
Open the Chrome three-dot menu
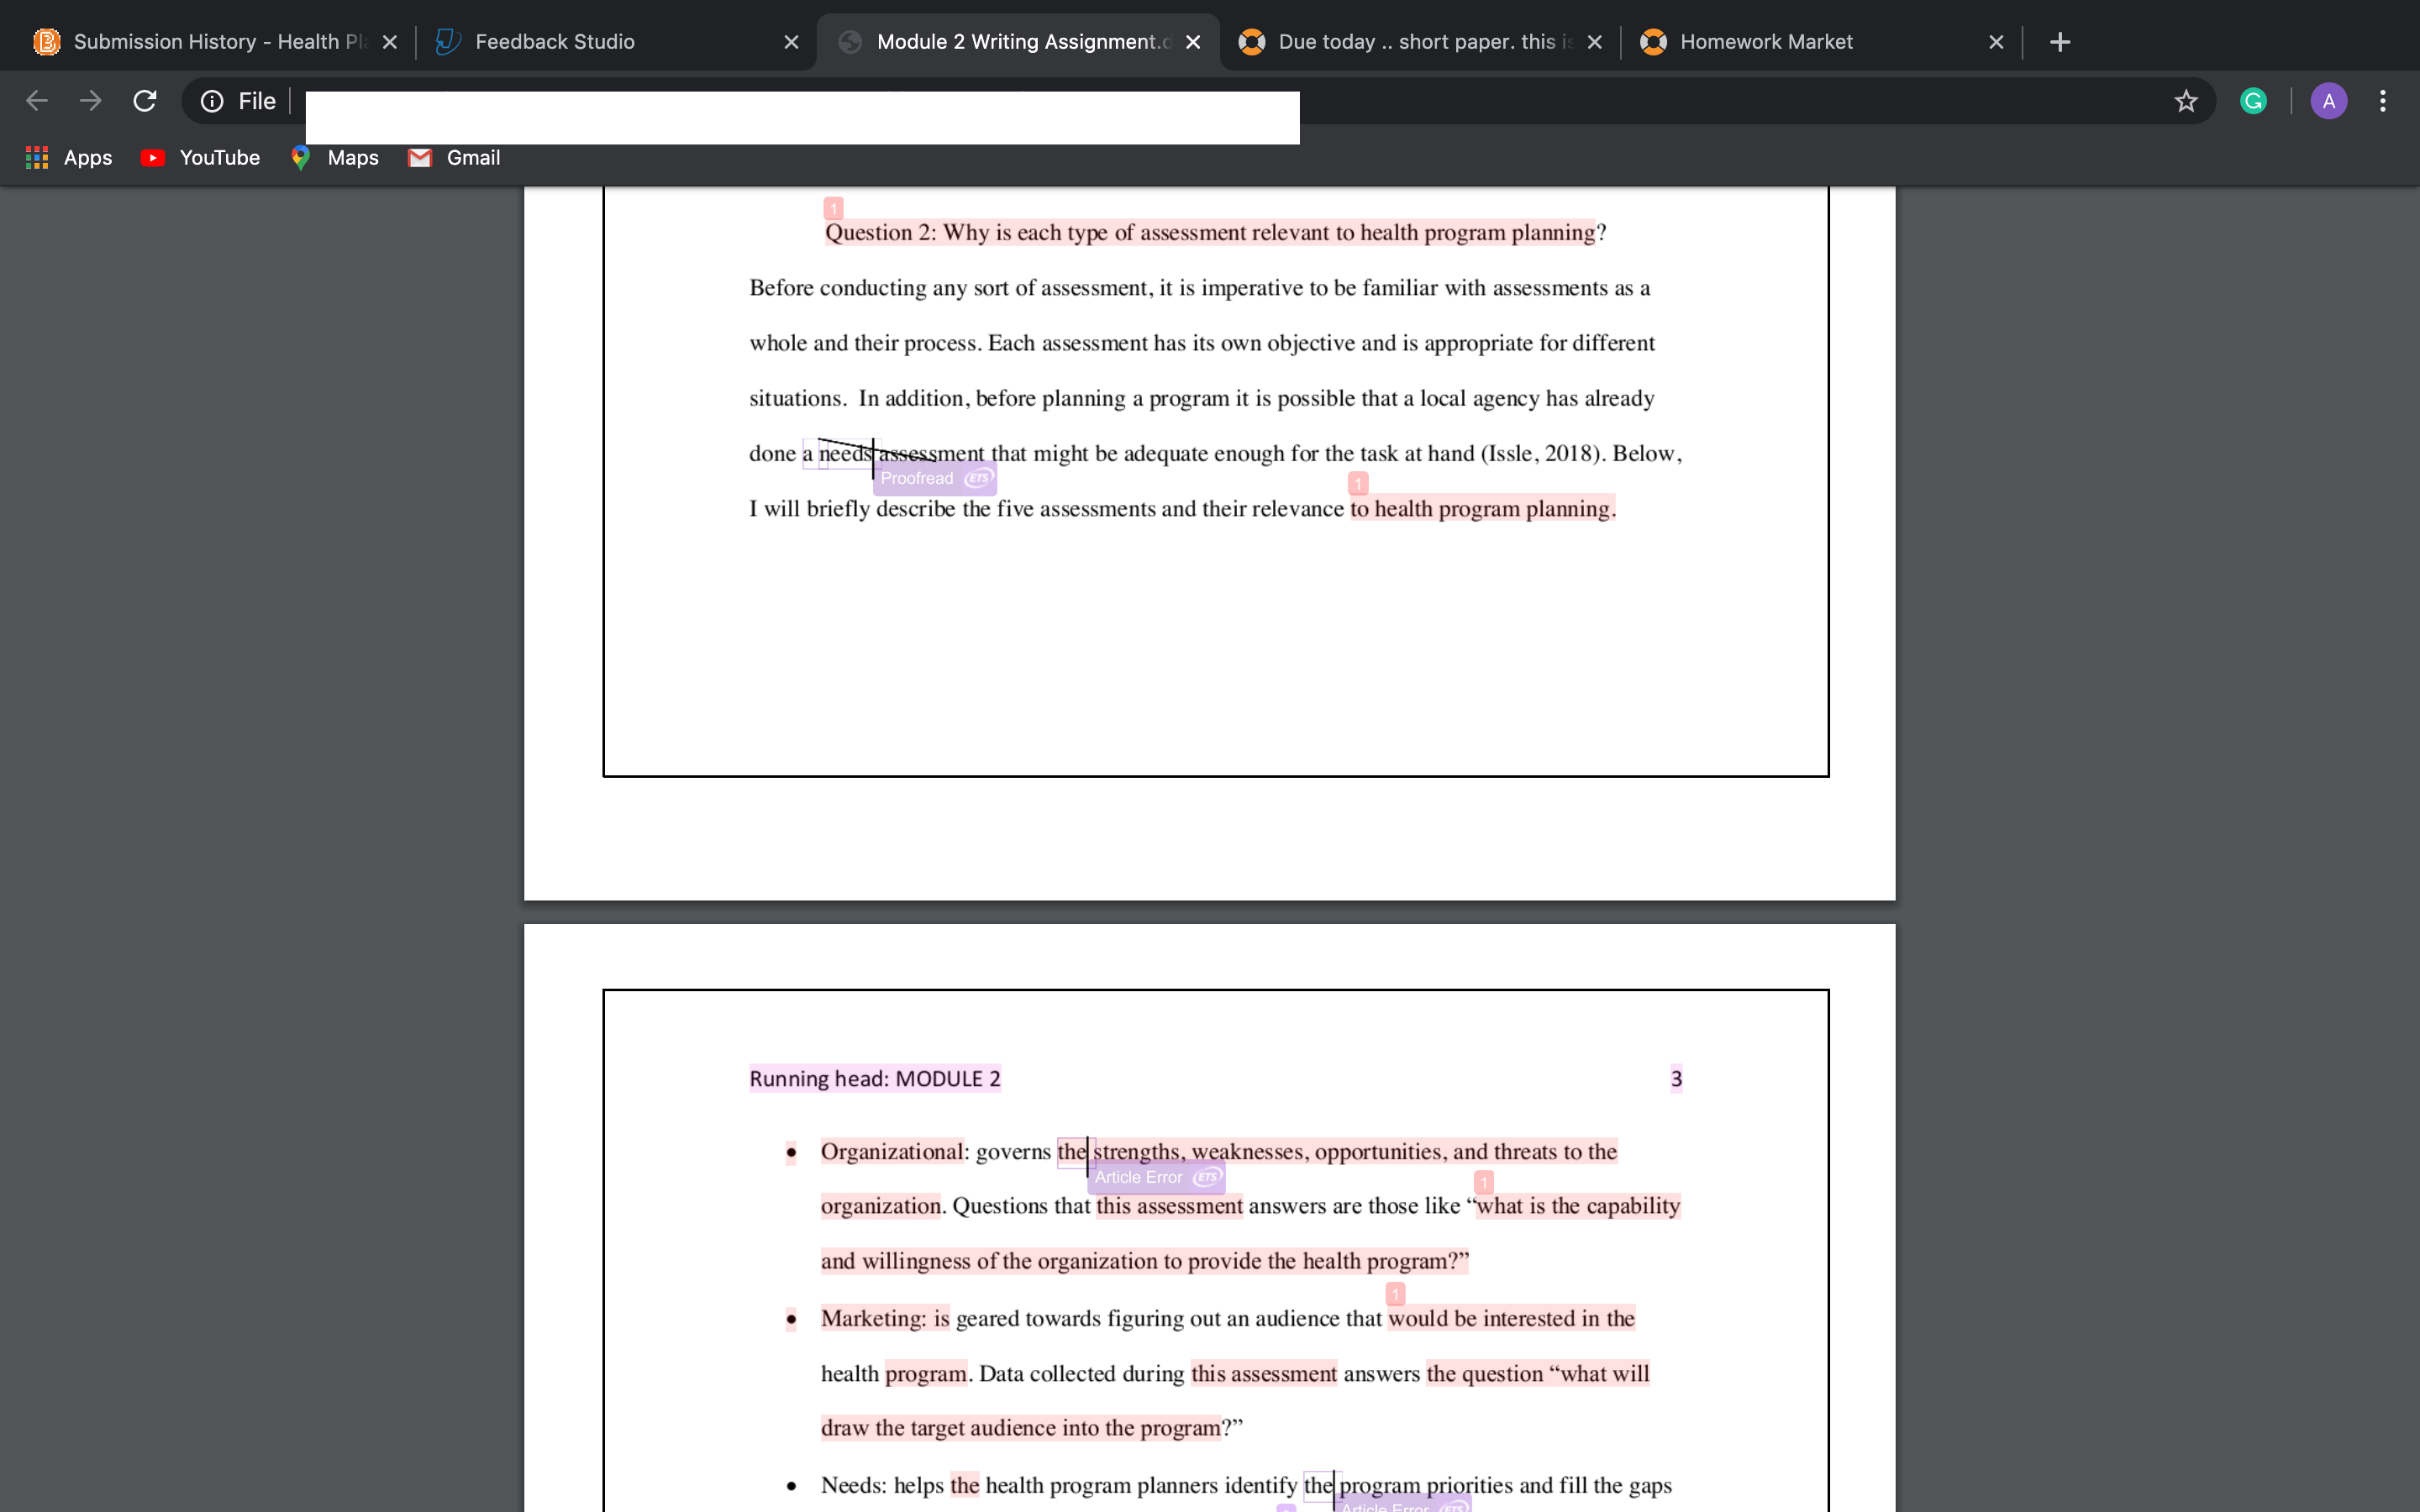click(x=2383, y=101)
